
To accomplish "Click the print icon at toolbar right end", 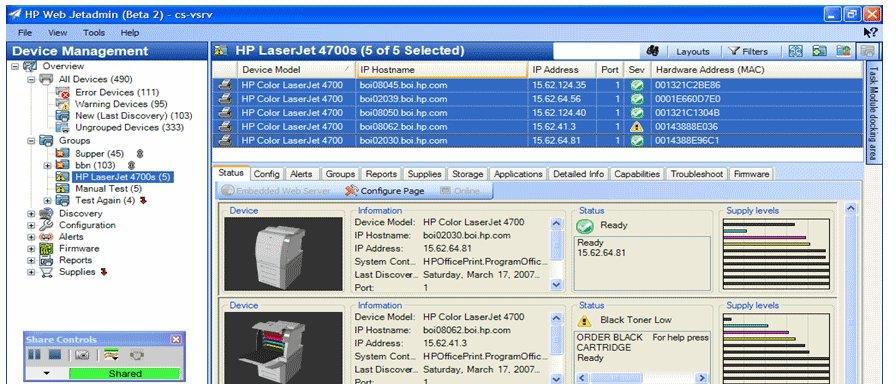I will click(868, 51).
